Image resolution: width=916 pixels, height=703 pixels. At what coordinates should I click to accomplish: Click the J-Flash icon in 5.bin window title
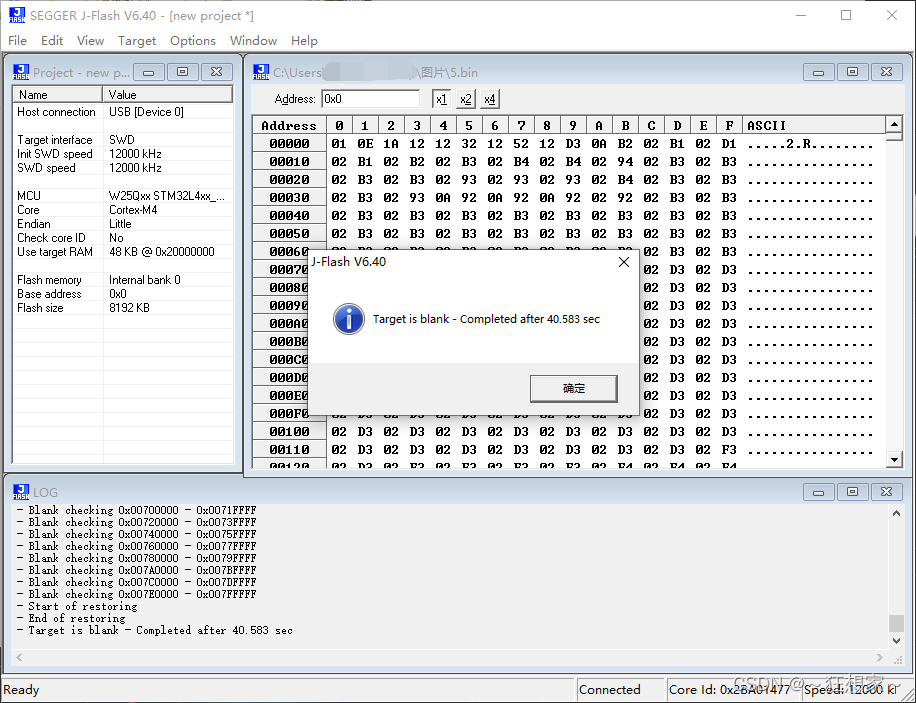point(261,72)
